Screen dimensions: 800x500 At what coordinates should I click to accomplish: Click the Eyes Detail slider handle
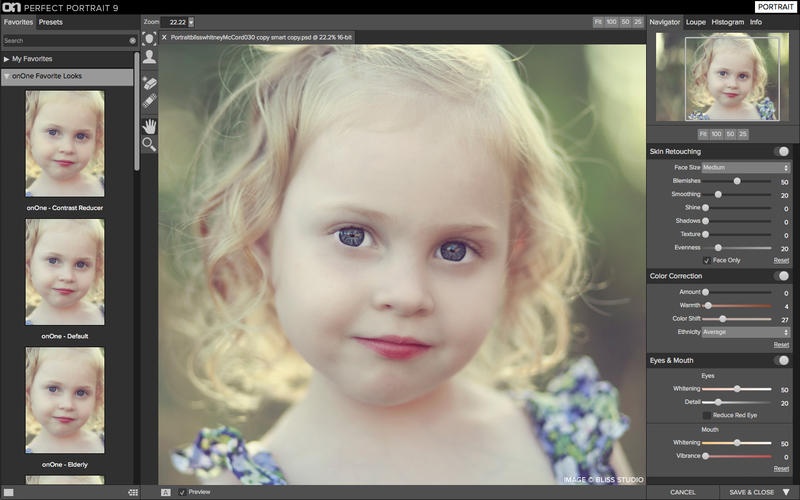718,402
